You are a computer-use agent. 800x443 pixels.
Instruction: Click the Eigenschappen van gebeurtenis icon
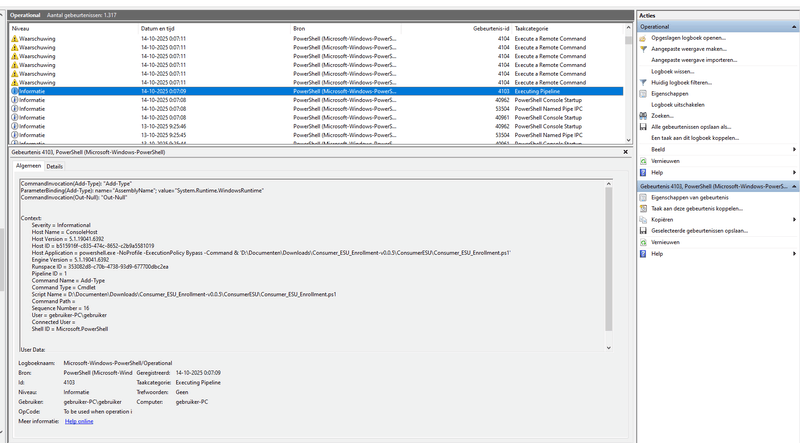[x=643, y=198]
